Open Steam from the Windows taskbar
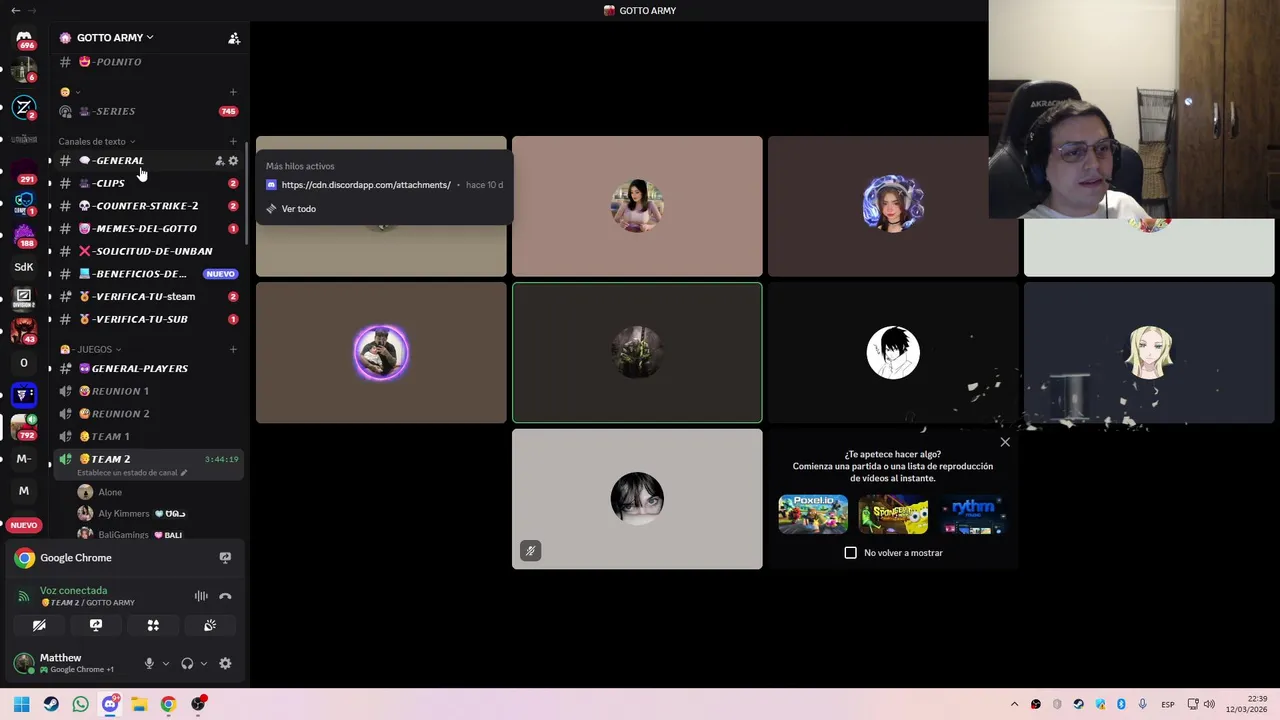The height and width of the screenshot is (720, 1280). pyautogui.click(x=51, y=704)
